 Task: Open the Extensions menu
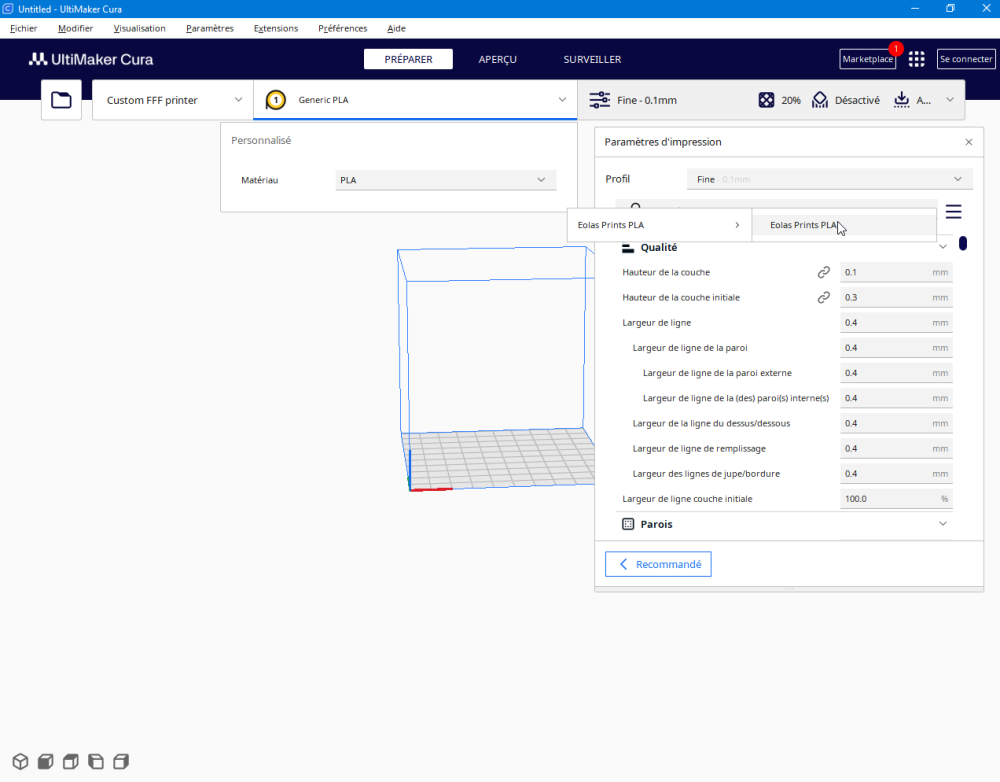point(276,28)
